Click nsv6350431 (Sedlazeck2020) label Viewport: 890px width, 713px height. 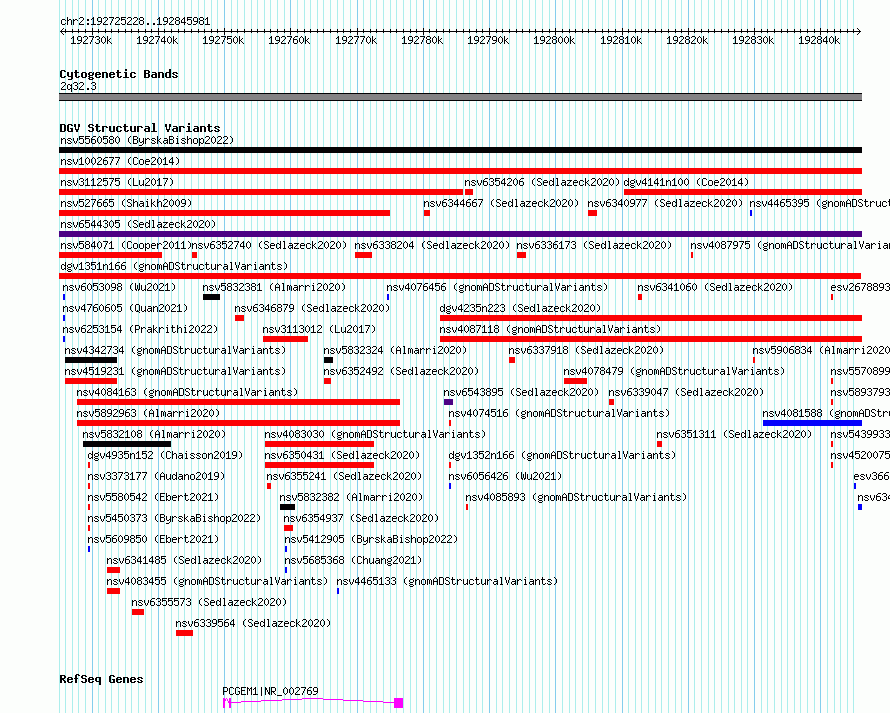(342, 455)
